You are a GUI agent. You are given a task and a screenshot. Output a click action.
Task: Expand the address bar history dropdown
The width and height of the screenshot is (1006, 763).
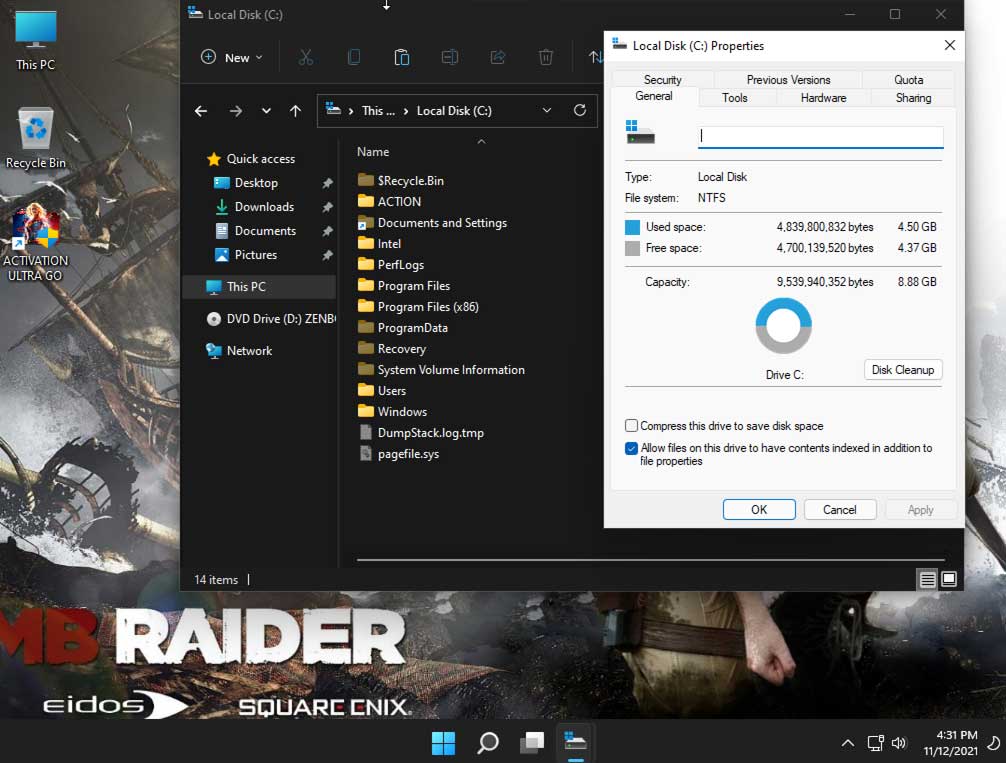[547, 110]
